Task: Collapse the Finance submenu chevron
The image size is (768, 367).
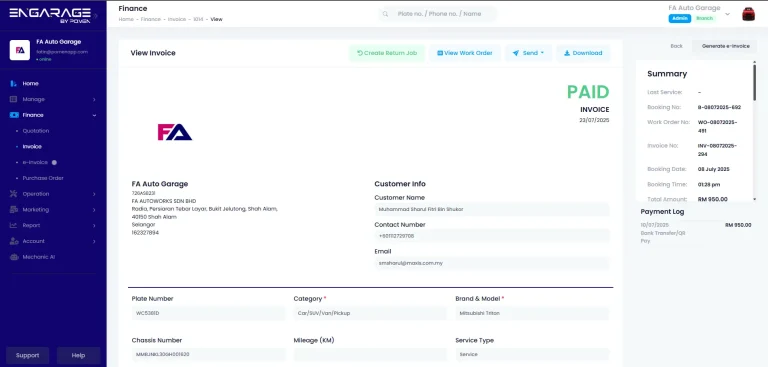Action: pyautogui.click(x=94, y=115)
